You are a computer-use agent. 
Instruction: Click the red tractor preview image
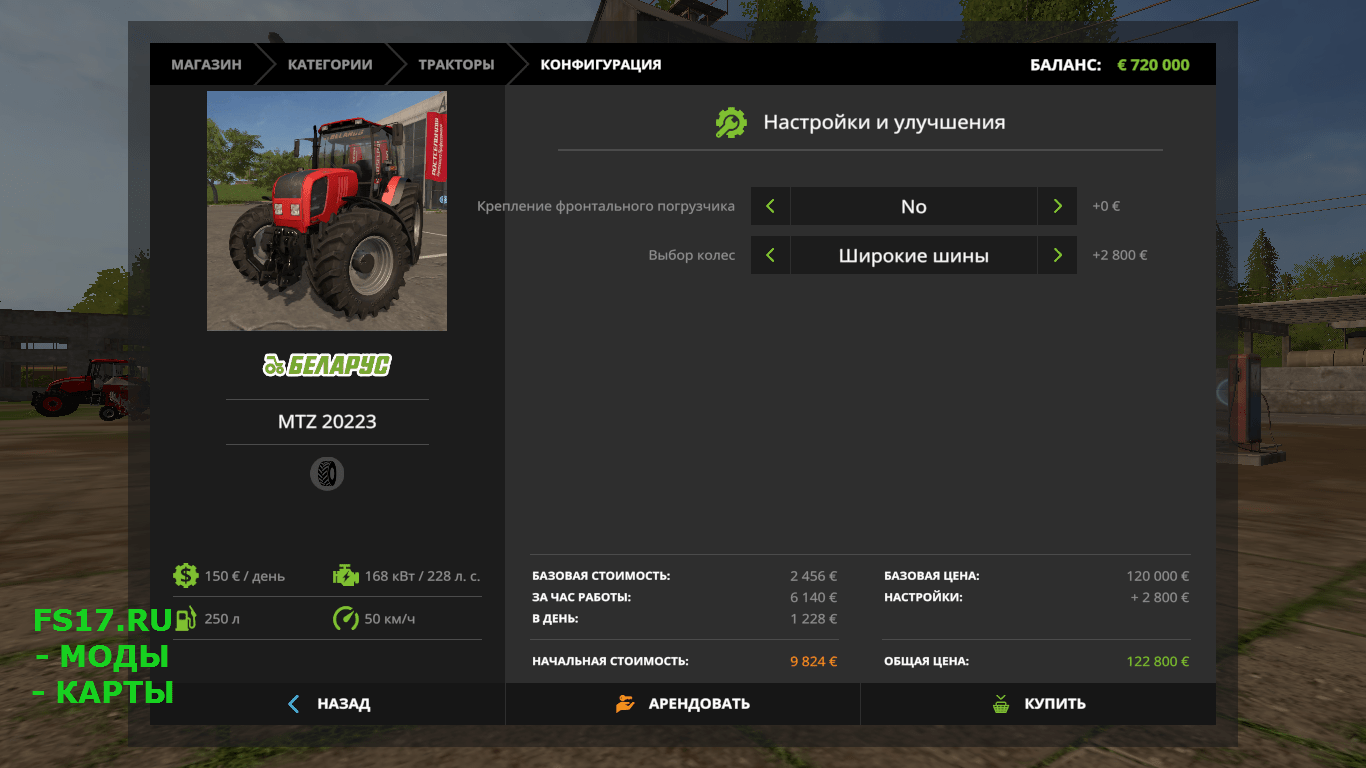point(327,211)
